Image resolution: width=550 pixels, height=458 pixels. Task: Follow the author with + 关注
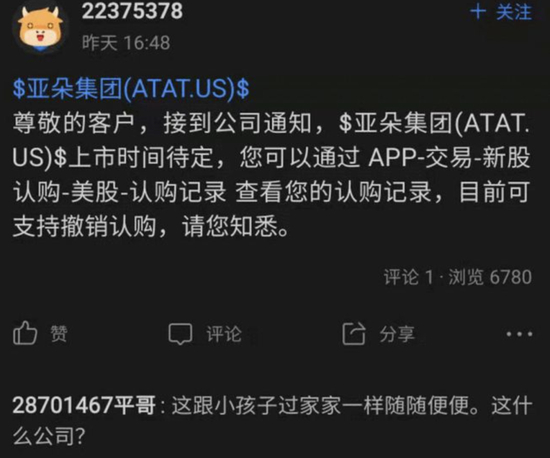point(501,12)
